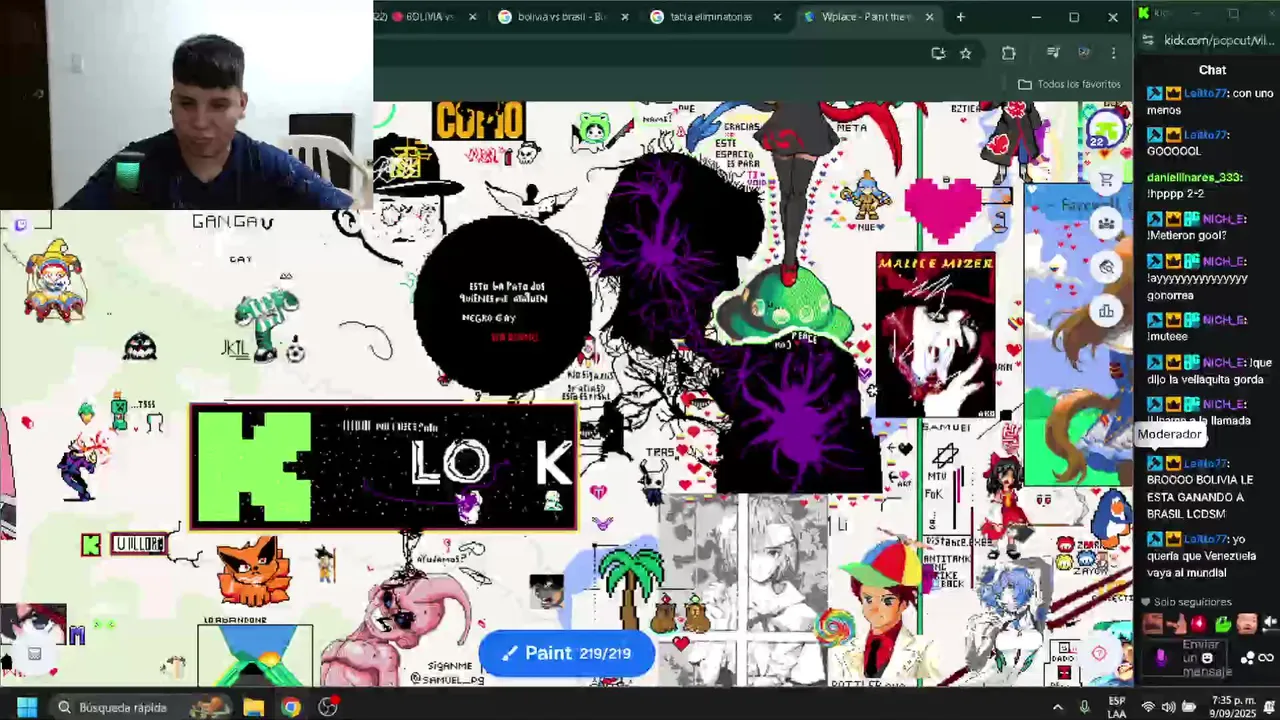Open the Chrome extensions puzzle icon

tap(1008, 53)
